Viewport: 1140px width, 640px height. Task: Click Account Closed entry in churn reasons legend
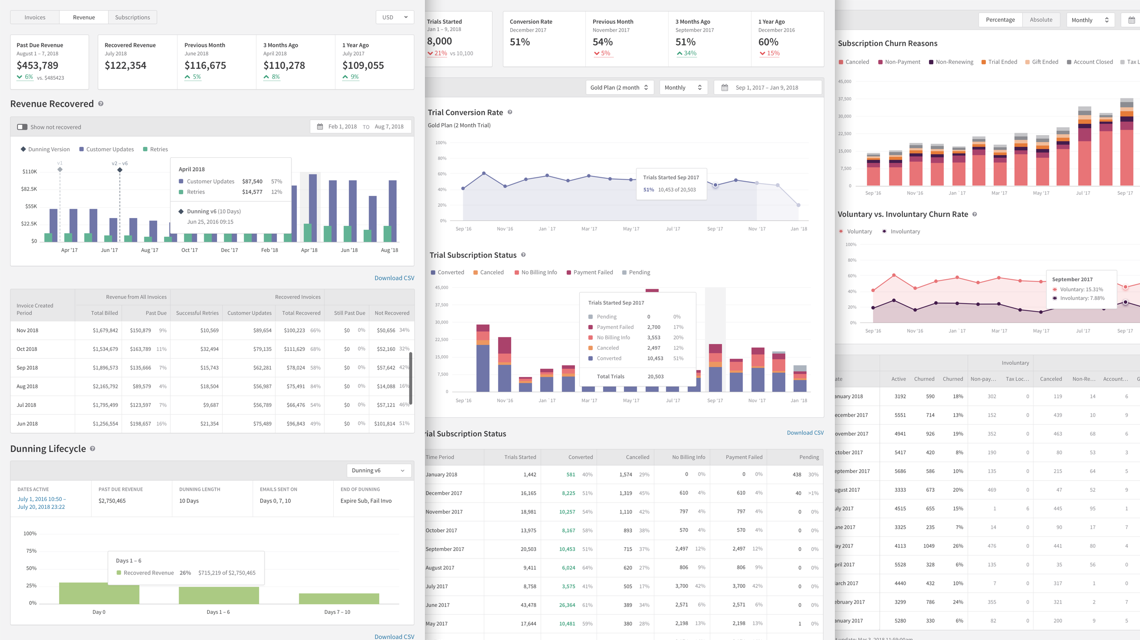(1090, 62)
